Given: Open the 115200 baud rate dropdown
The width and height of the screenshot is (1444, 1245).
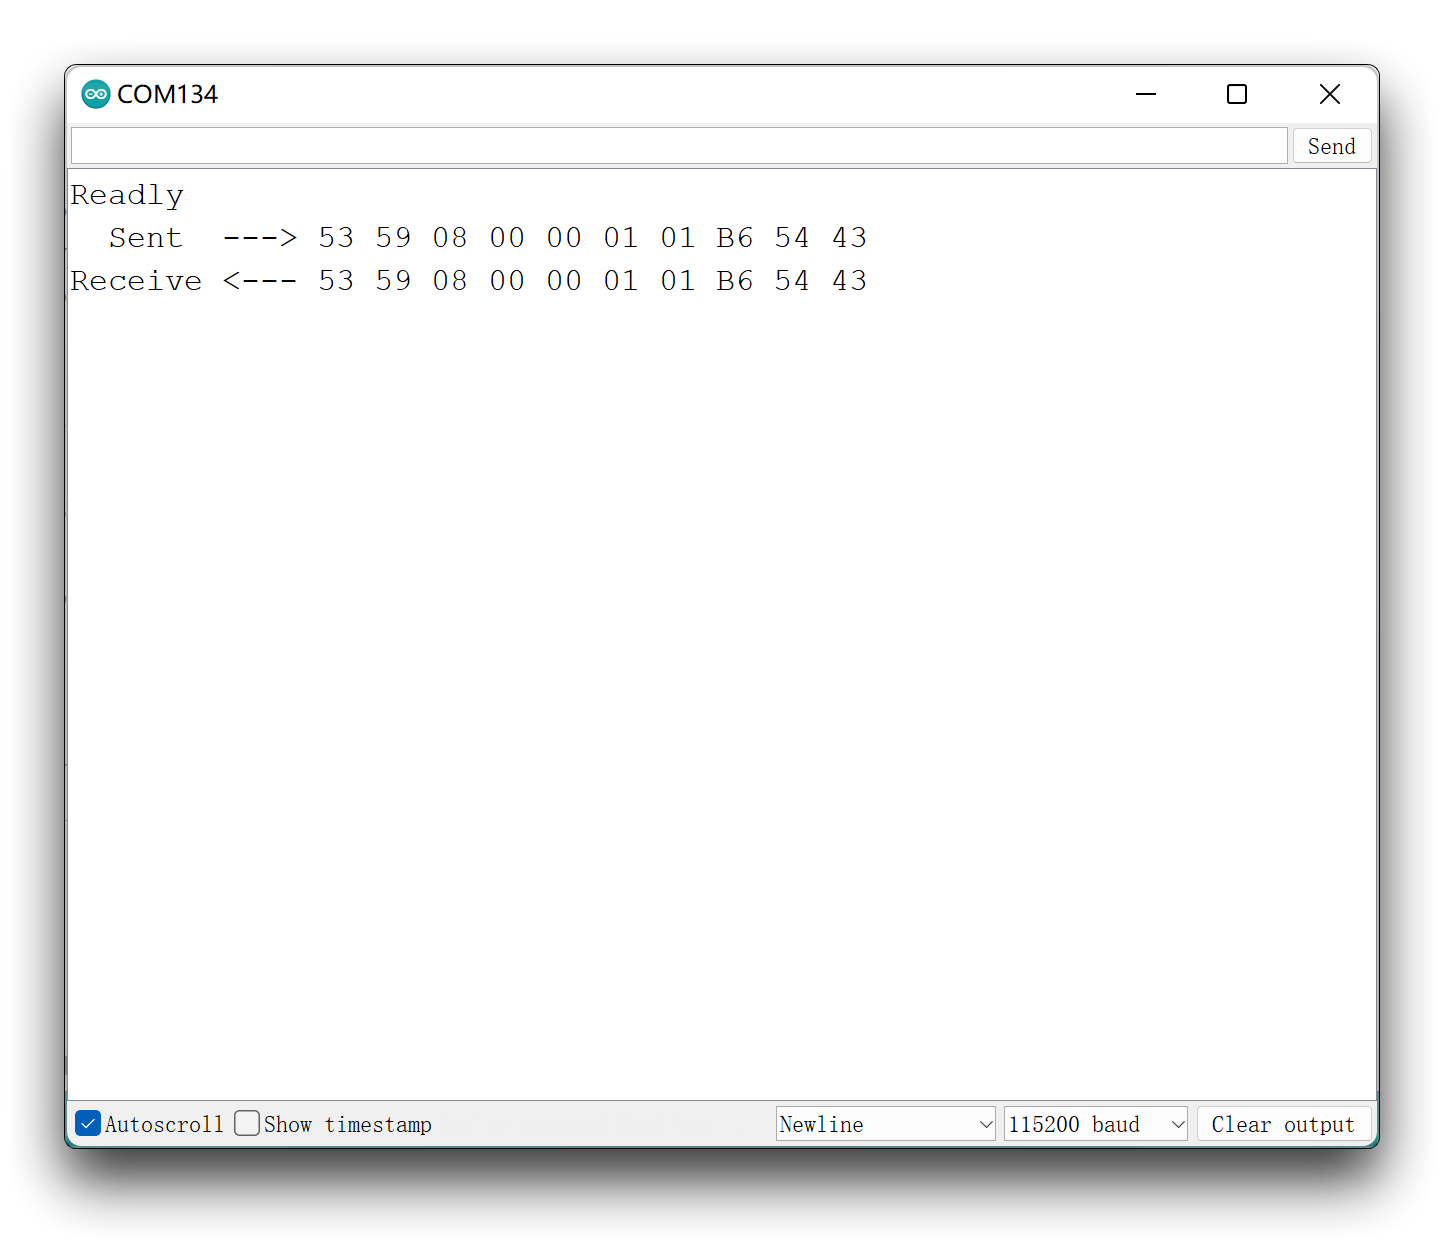Looking at the screenshot, I should (x=1095, y=1124).
